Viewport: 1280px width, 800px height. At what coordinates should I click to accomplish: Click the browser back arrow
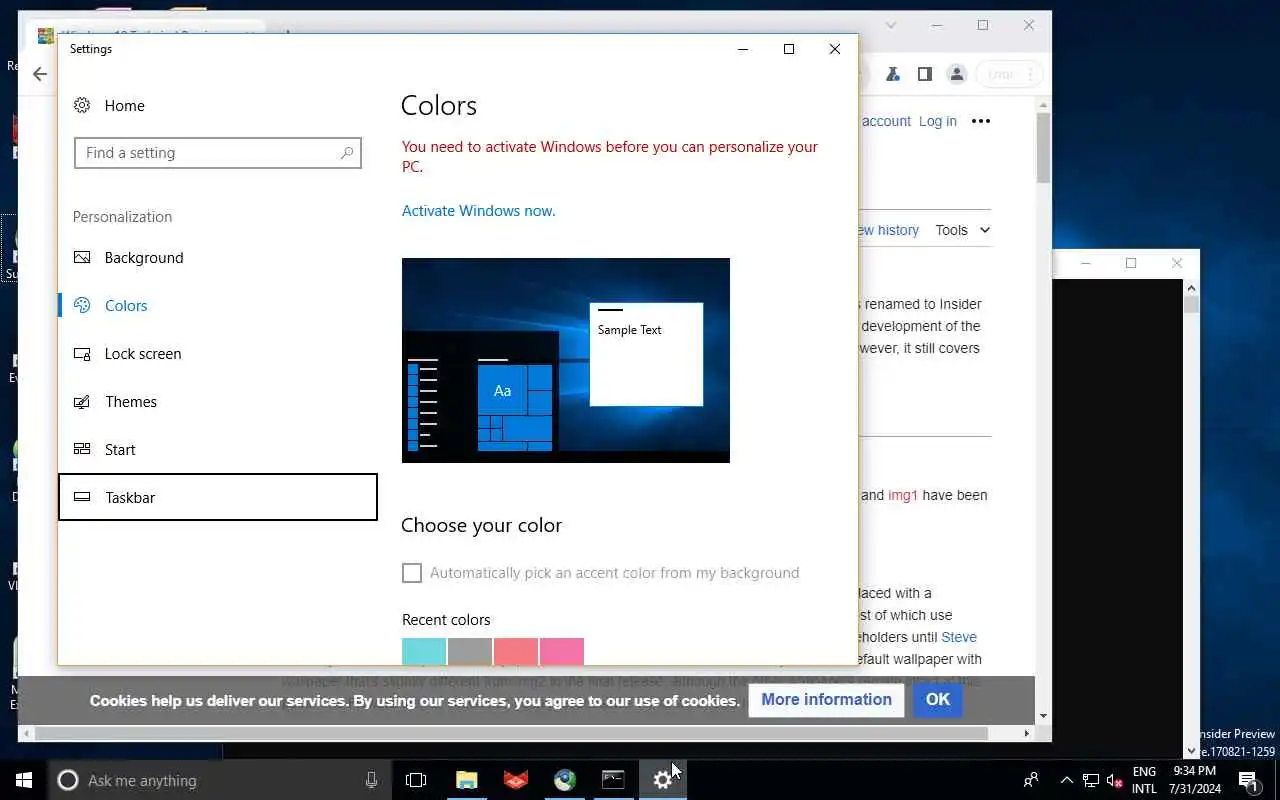pos(40,74)
